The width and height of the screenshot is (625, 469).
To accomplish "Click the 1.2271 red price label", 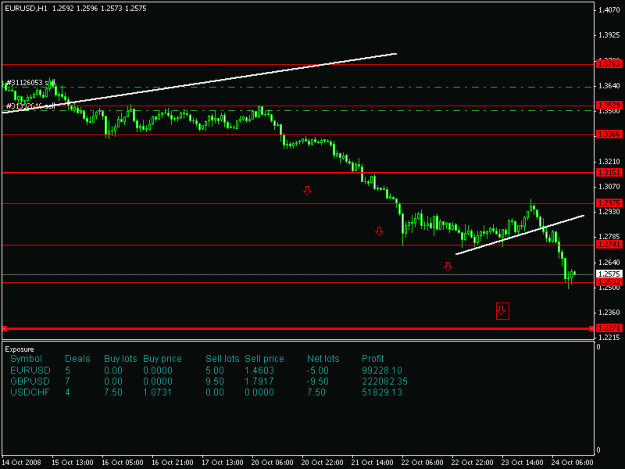I will coord(609,328).
